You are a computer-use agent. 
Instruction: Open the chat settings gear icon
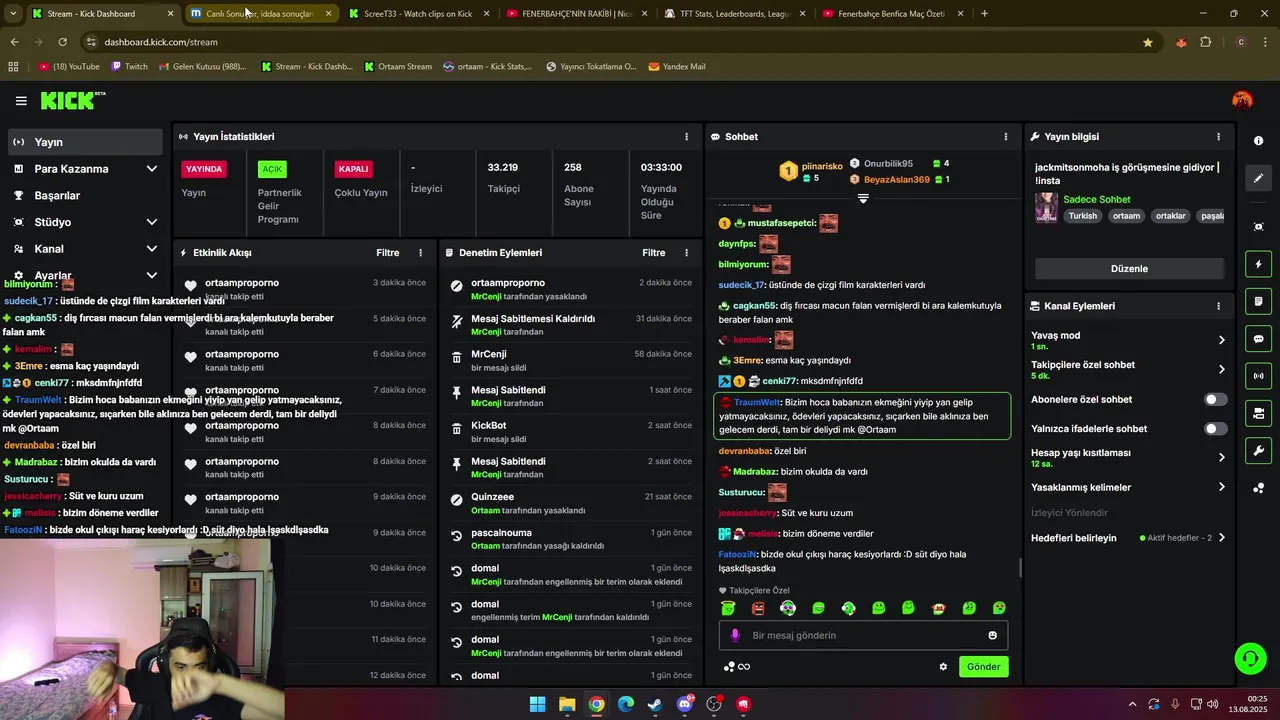[x=943, y=667]
